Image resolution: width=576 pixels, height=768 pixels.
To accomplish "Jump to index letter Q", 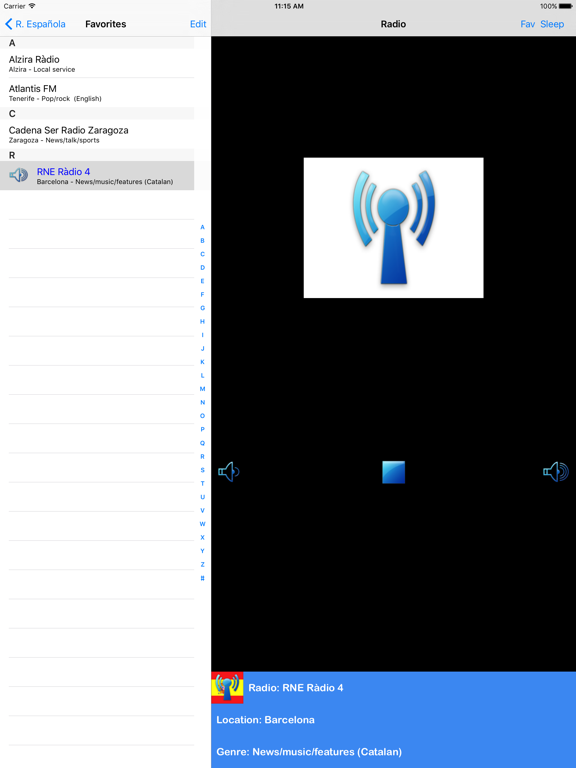I will [202, 443].
